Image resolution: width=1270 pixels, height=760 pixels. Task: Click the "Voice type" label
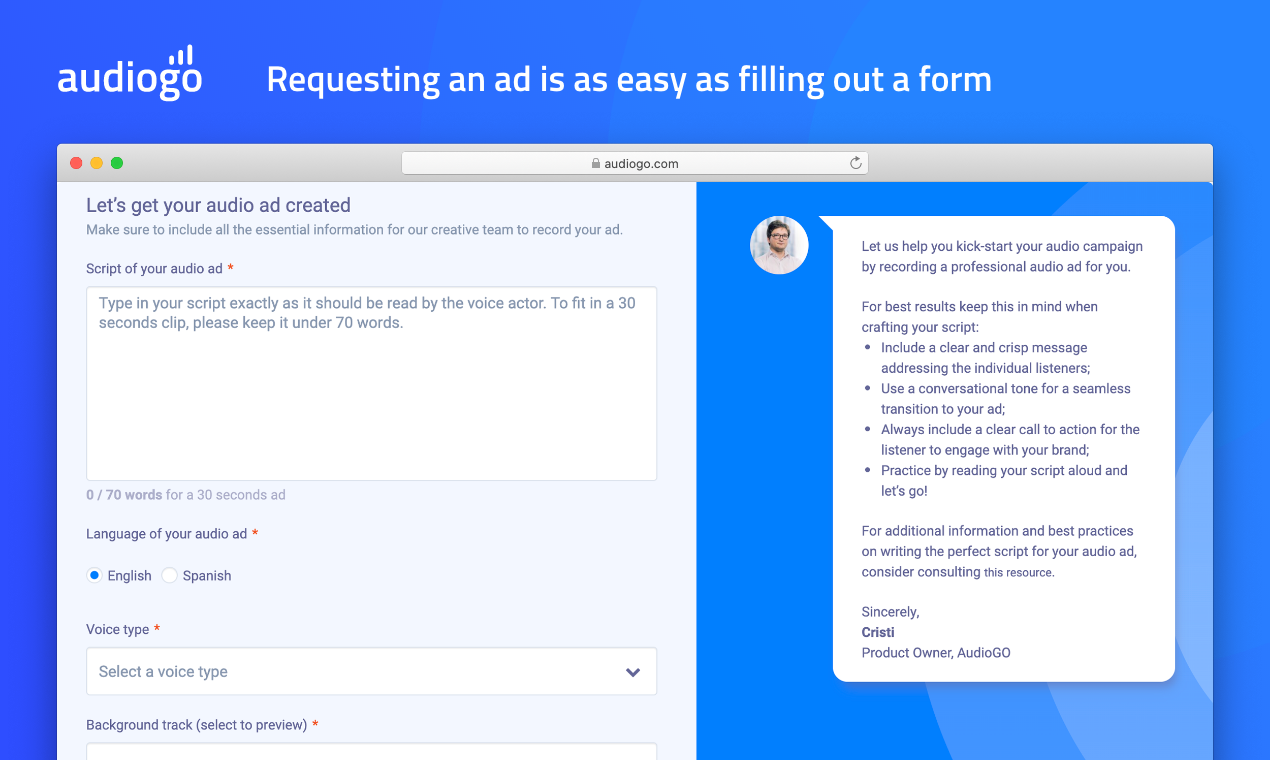click(117, 629)
